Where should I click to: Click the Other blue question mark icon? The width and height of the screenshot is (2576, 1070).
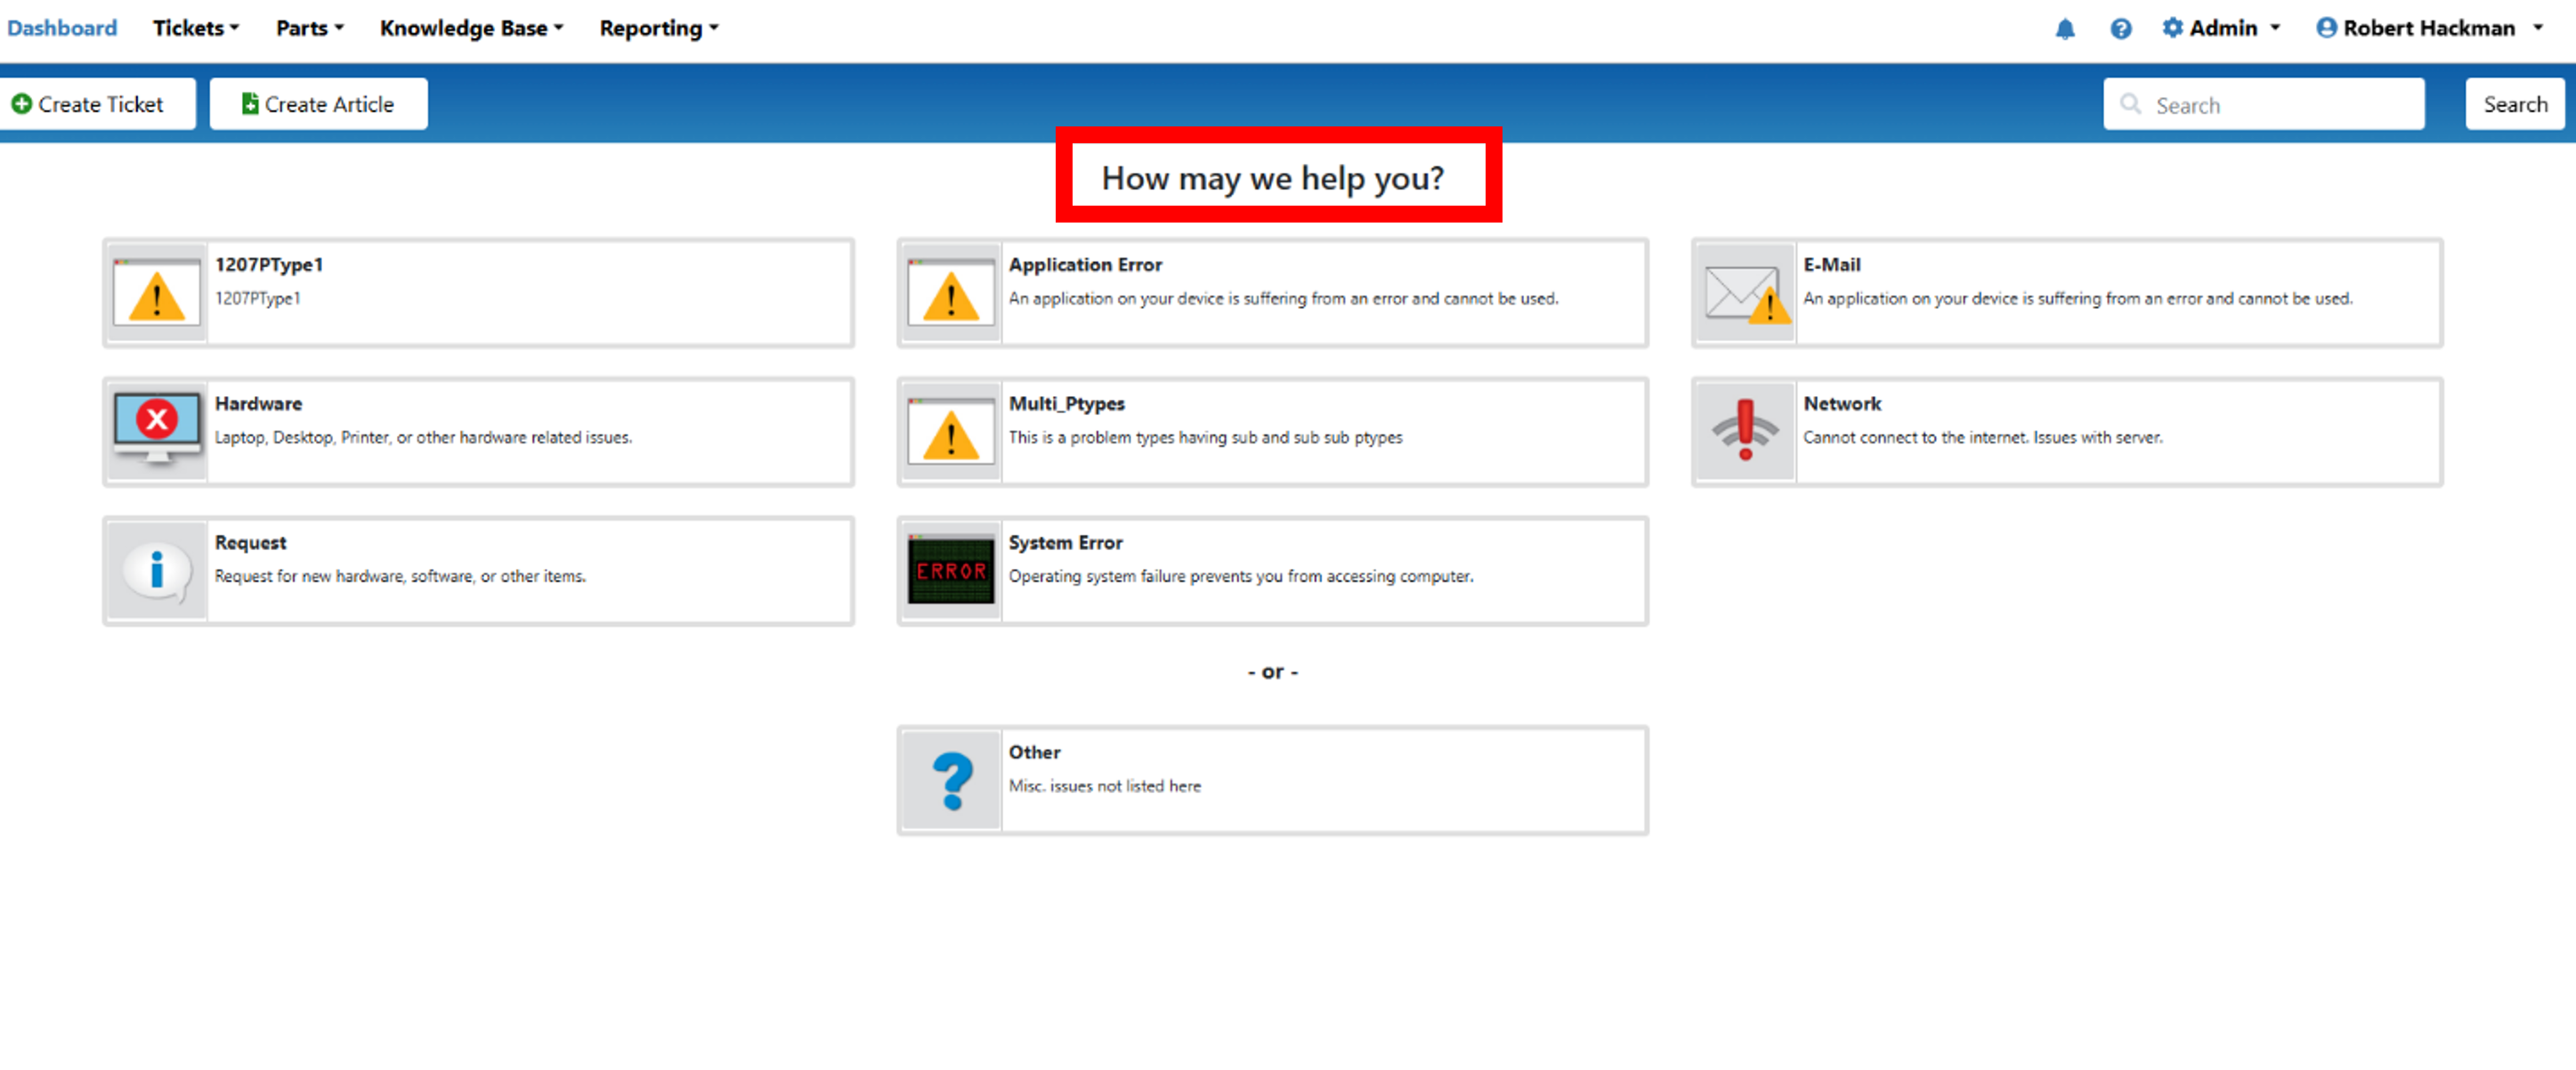952,781
